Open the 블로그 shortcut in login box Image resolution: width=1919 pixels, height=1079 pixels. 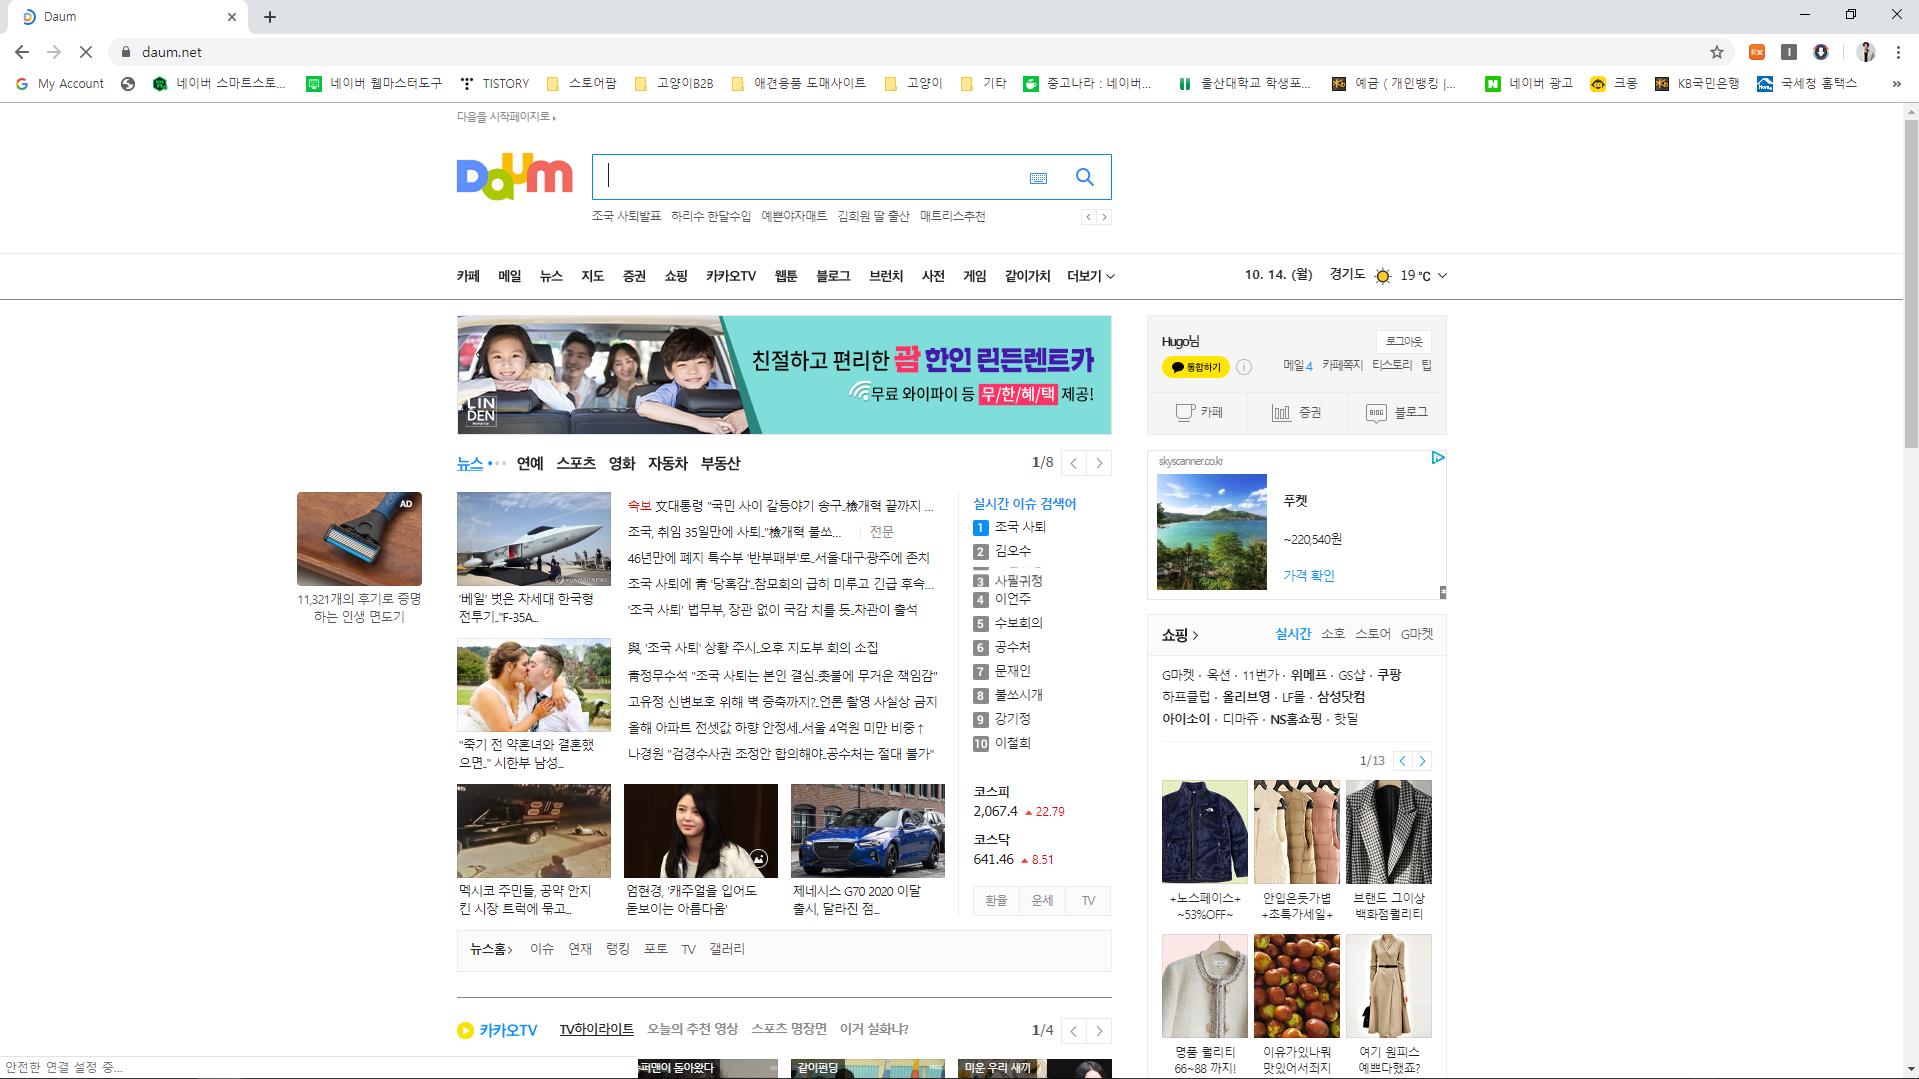1396,412
